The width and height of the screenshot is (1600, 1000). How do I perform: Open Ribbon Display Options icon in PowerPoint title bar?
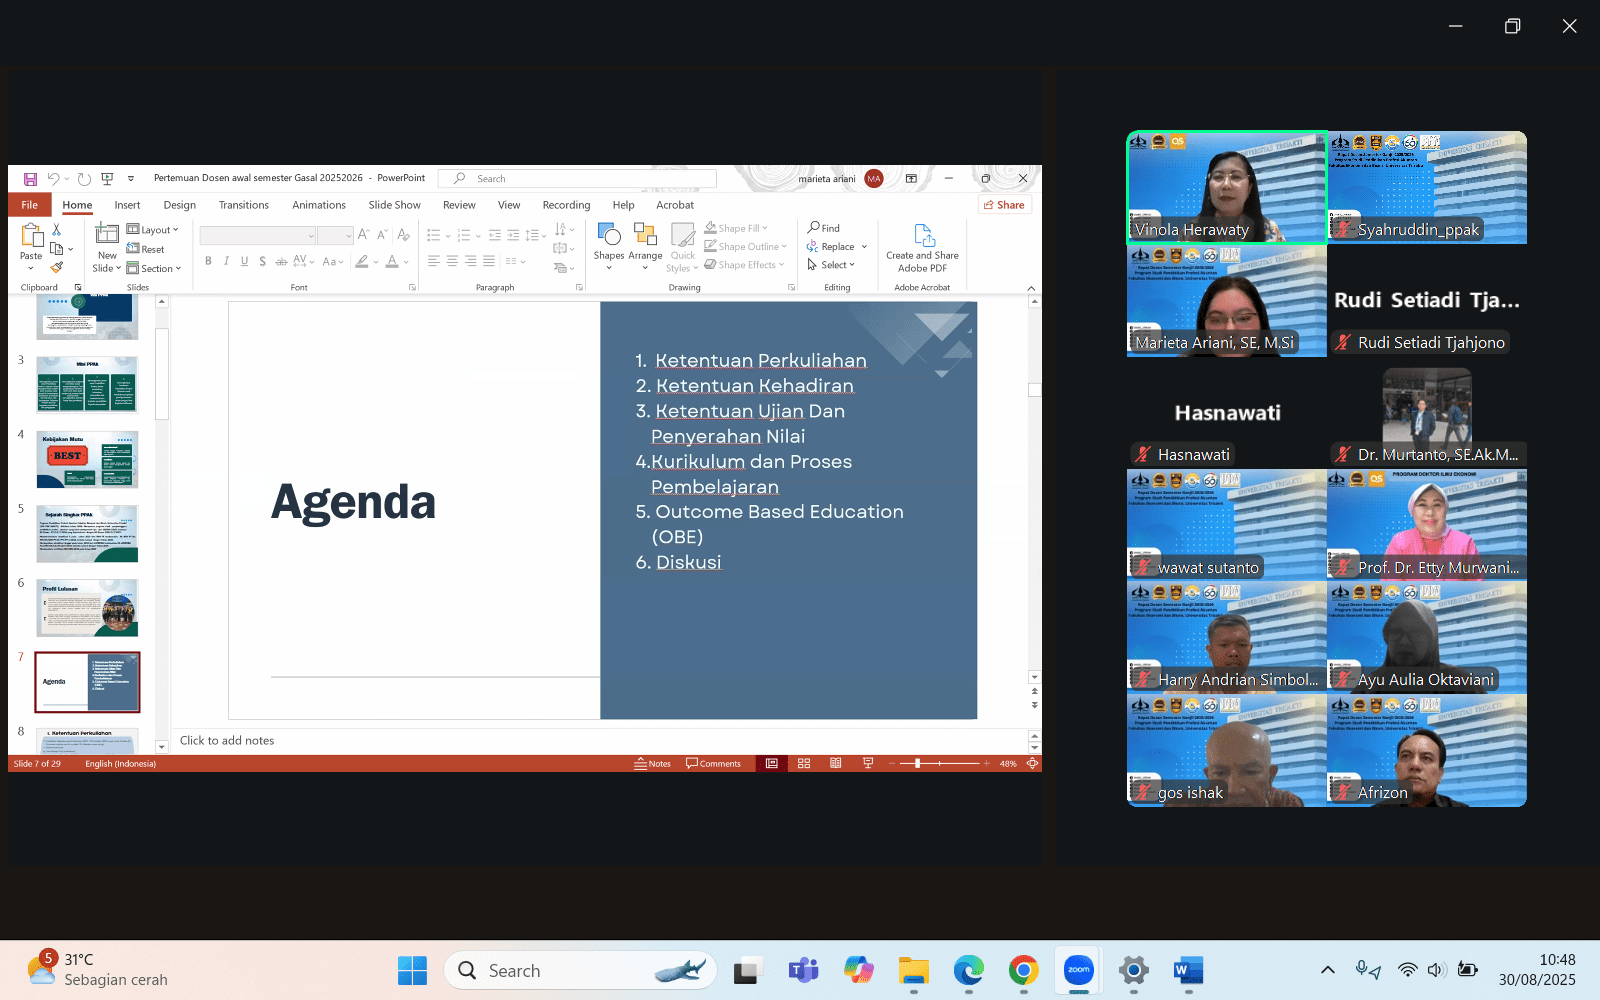click(911, 178)
